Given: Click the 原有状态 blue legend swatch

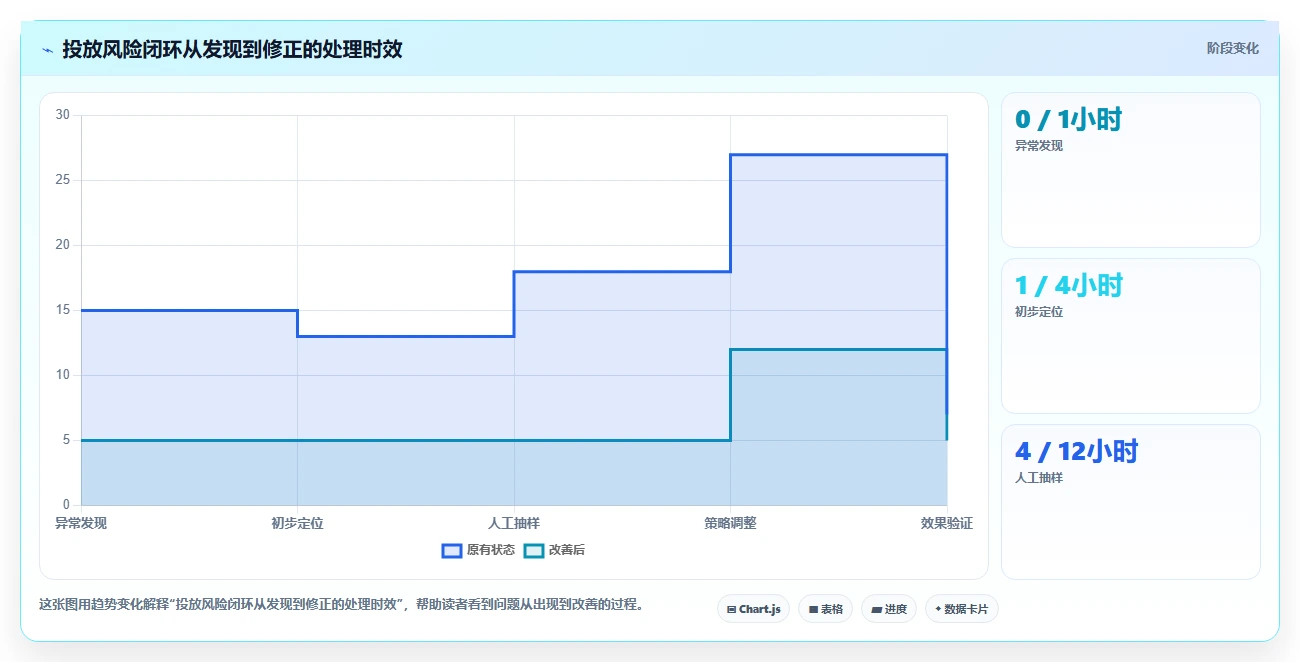Looking at the screenshot, I should 452,550.
